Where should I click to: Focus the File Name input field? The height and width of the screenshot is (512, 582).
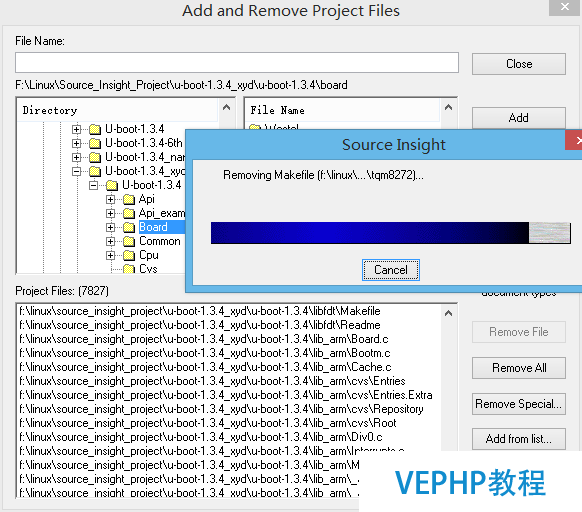coord(237,62)
